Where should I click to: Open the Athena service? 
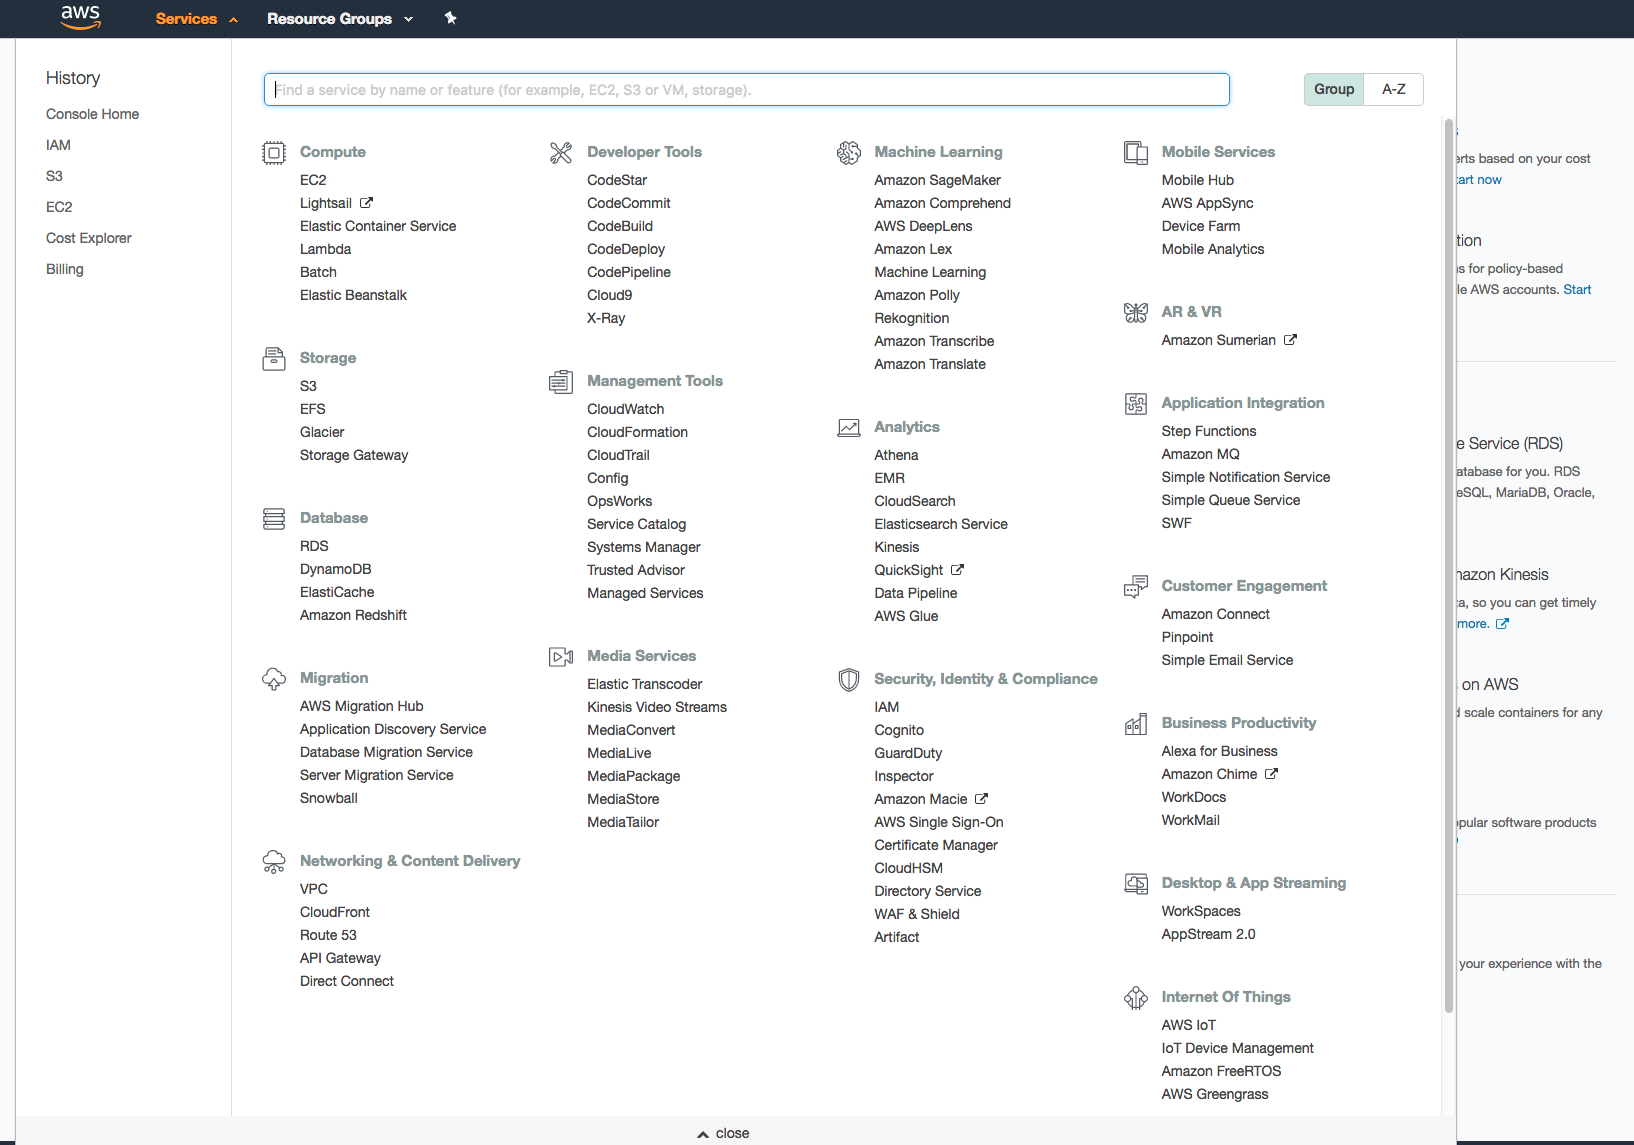(x=896, y=455)
